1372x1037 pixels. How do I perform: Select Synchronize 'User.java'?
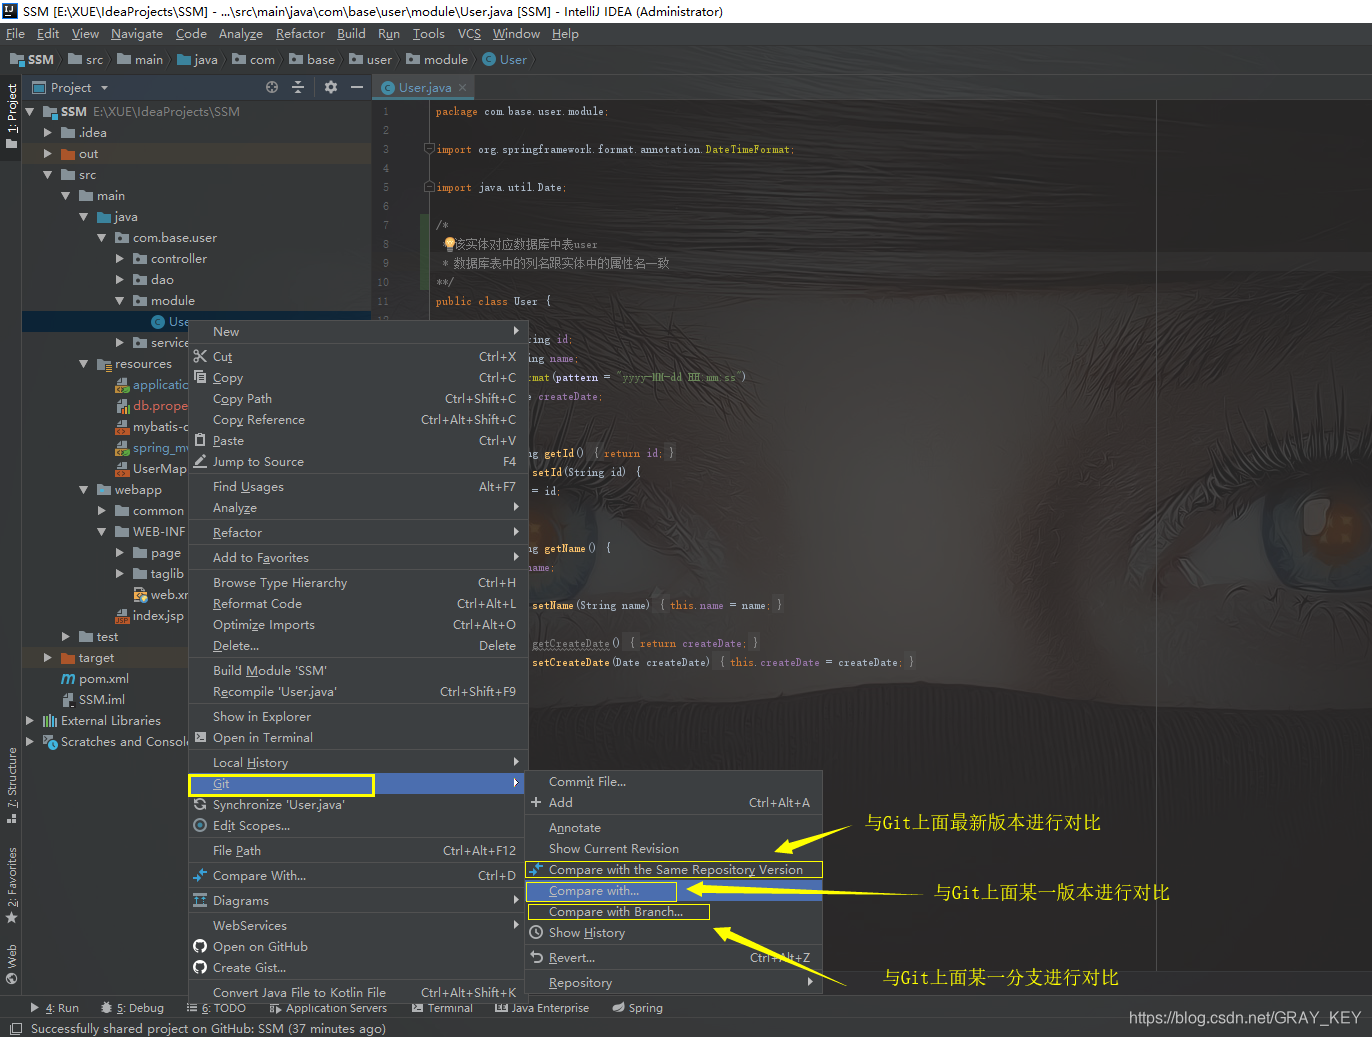(x=356, y=805)
